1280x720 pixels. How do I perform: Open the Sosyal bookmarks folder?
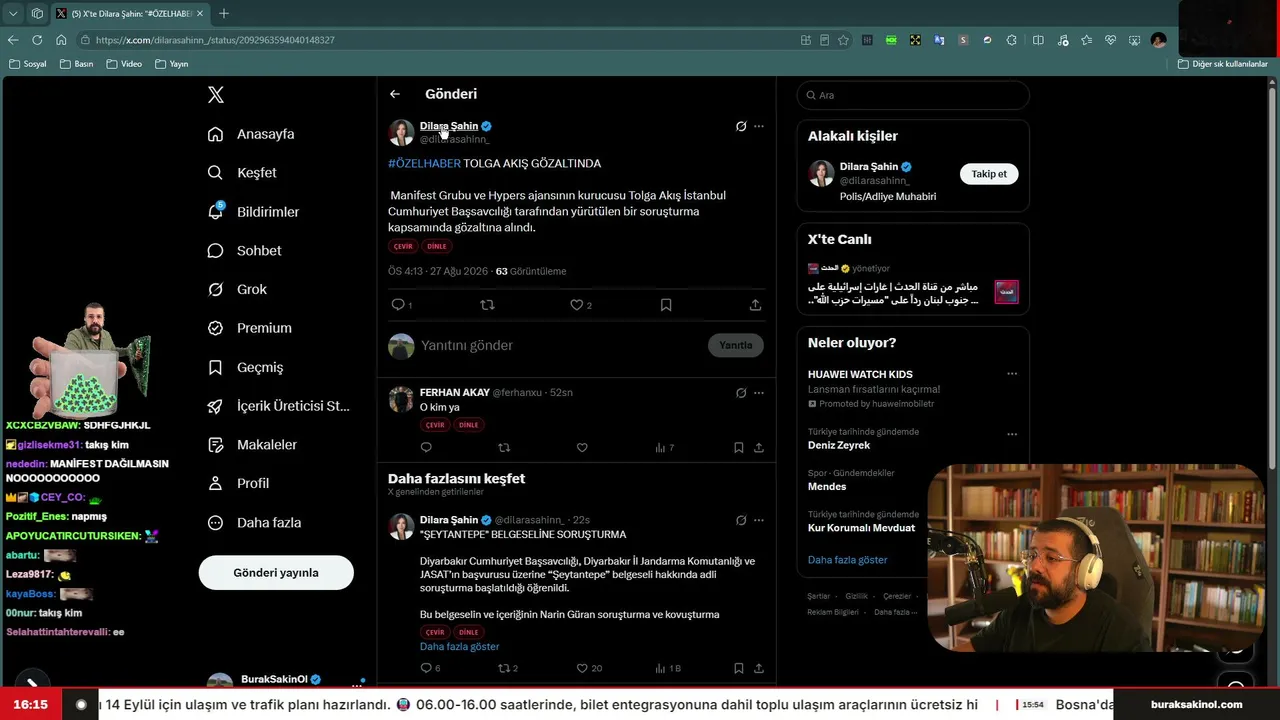point(28,64)
